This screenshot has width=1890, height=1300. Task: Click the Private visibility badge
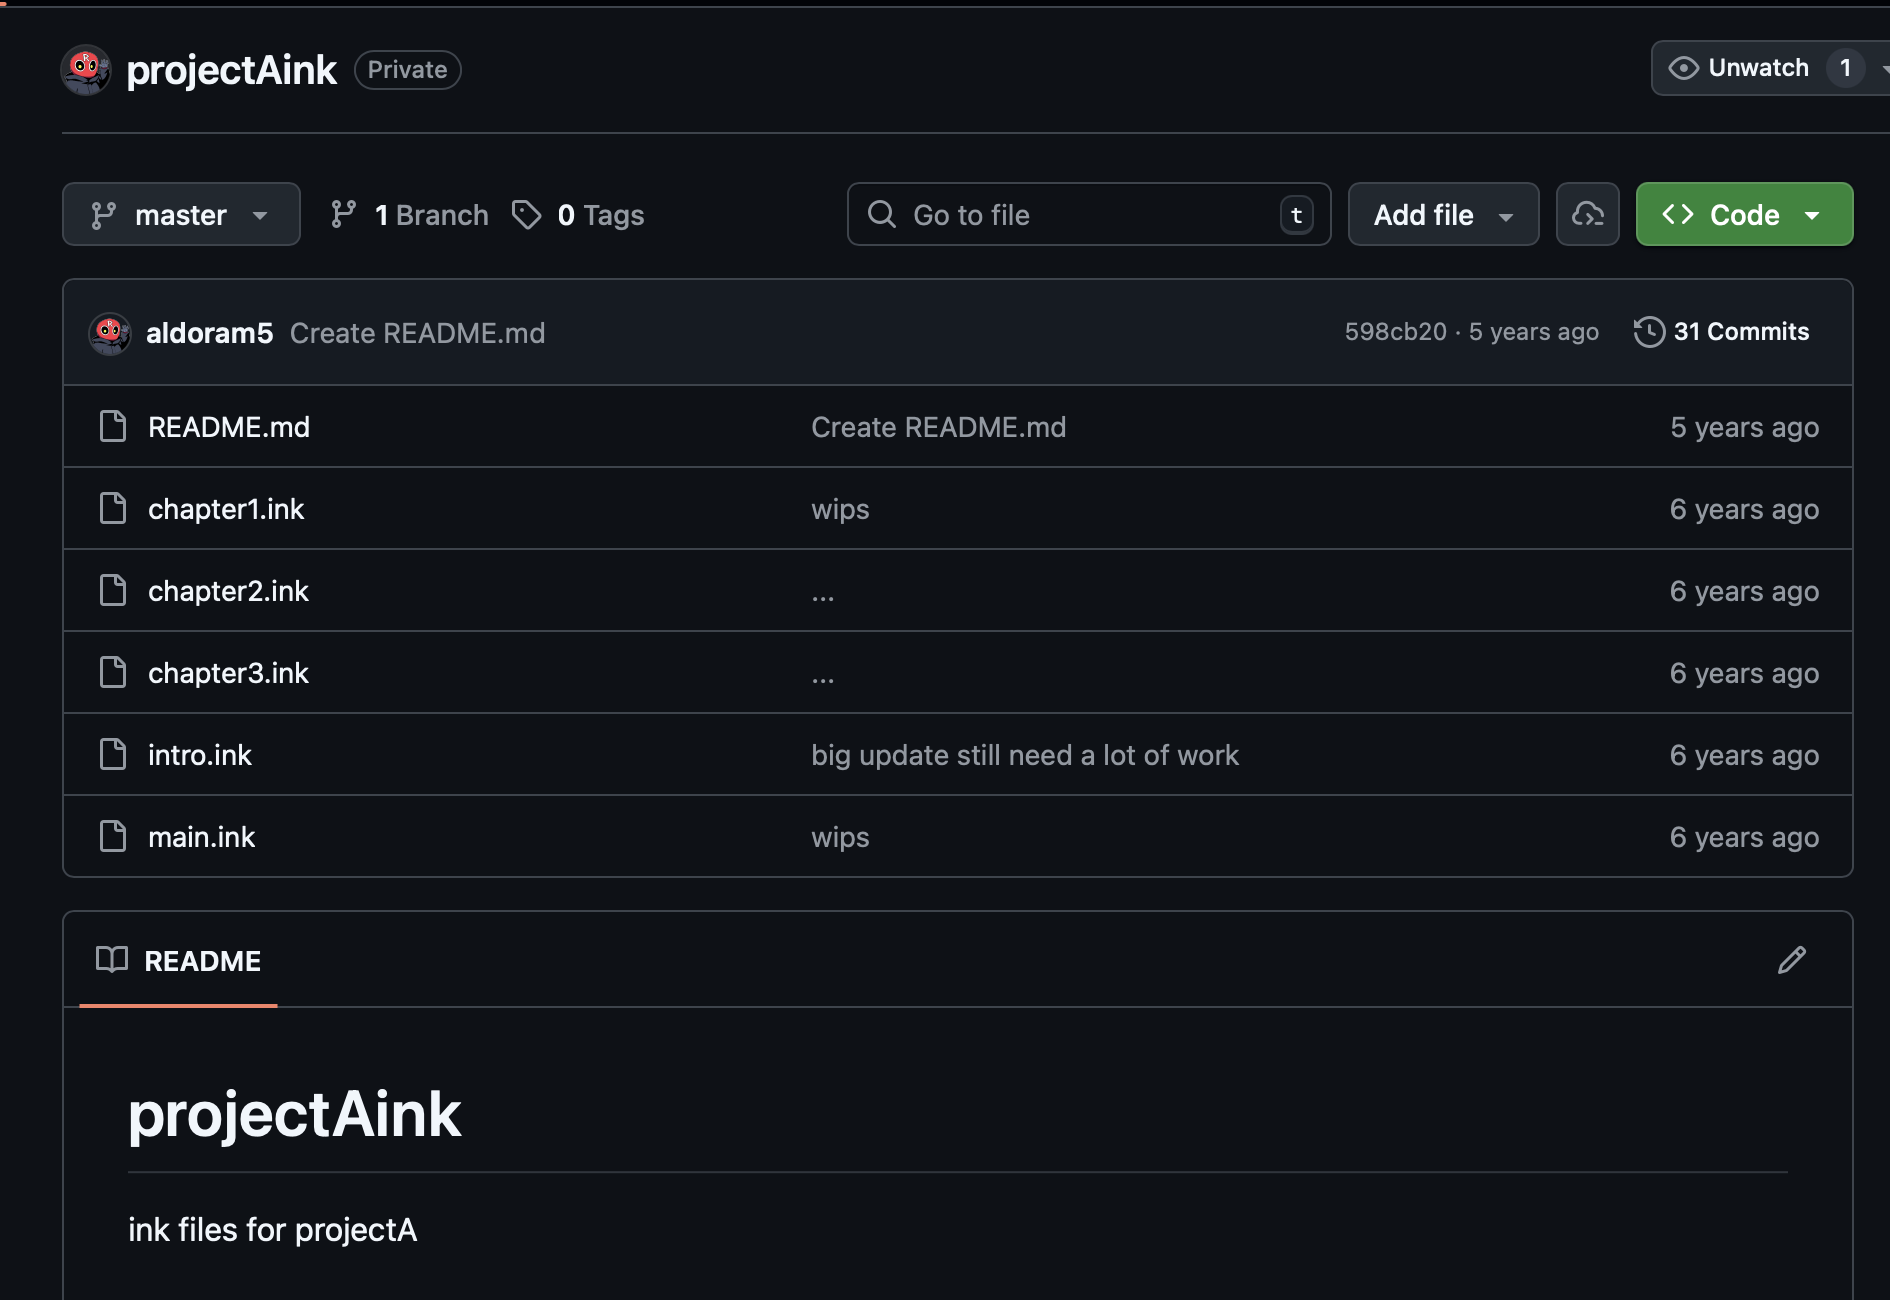coord(407,70)
